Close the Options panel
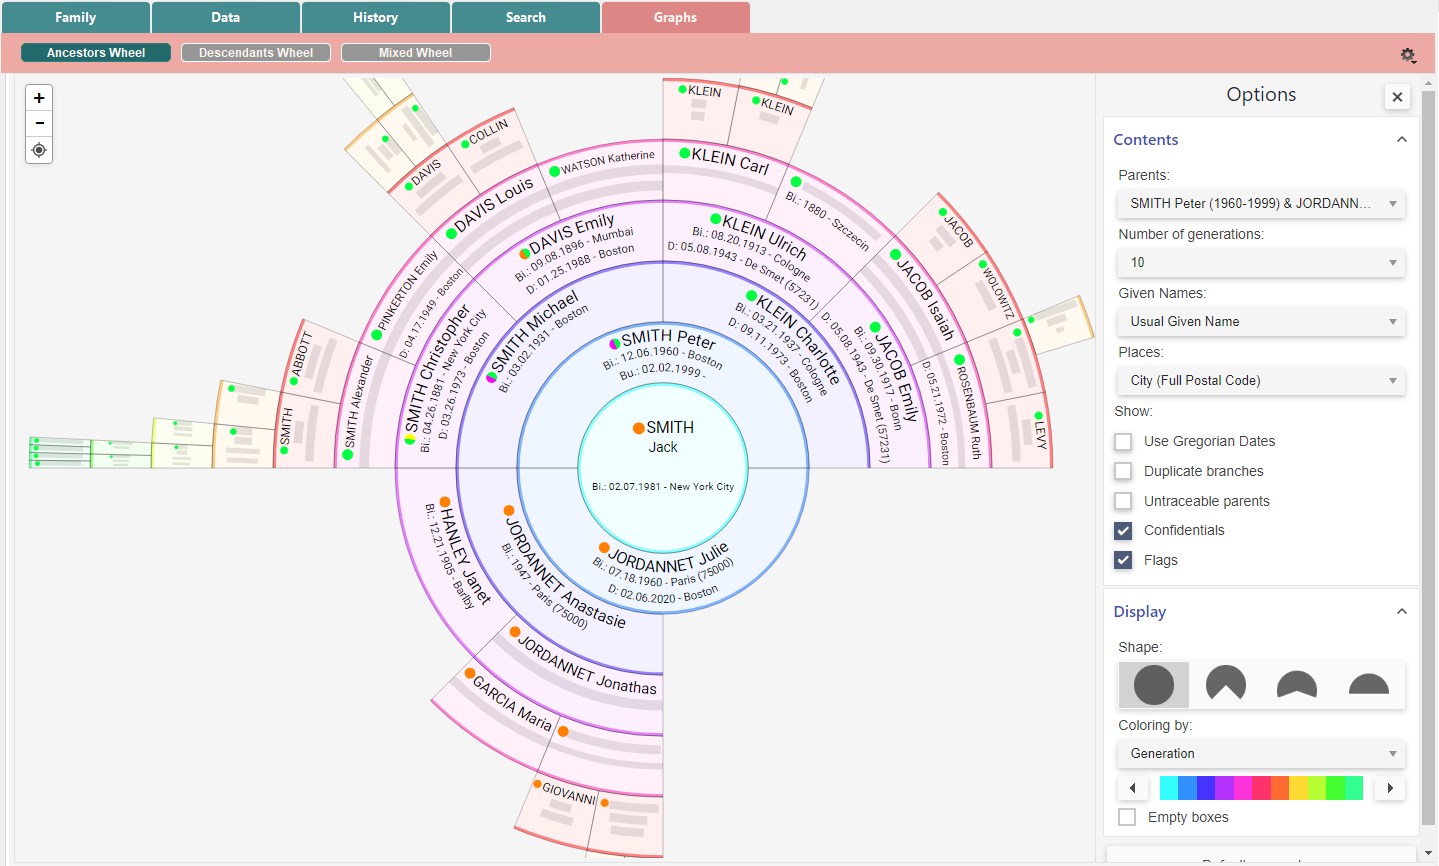 (1397, 97)
